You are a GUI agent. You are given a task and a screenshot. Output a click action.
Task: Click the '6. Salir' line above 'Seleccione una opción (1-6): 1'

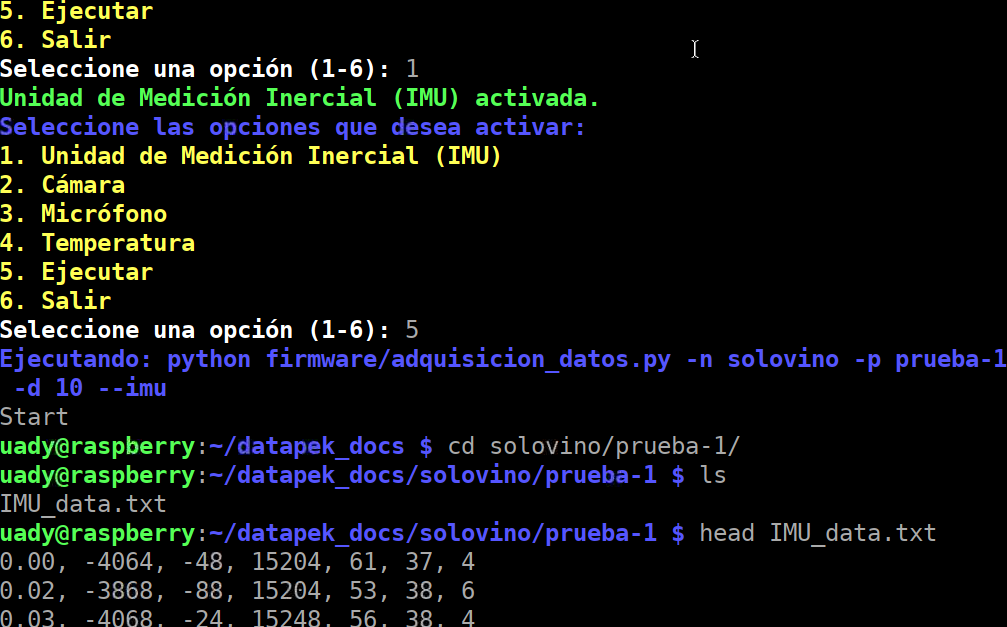tap(56, 40)
